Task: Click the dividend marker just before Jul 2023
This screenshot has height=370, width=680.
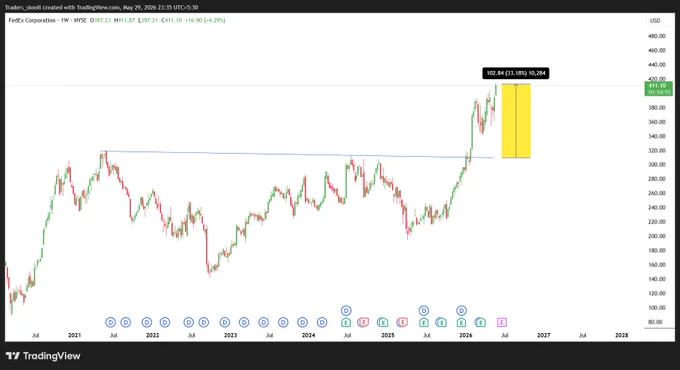Action: 264,322
